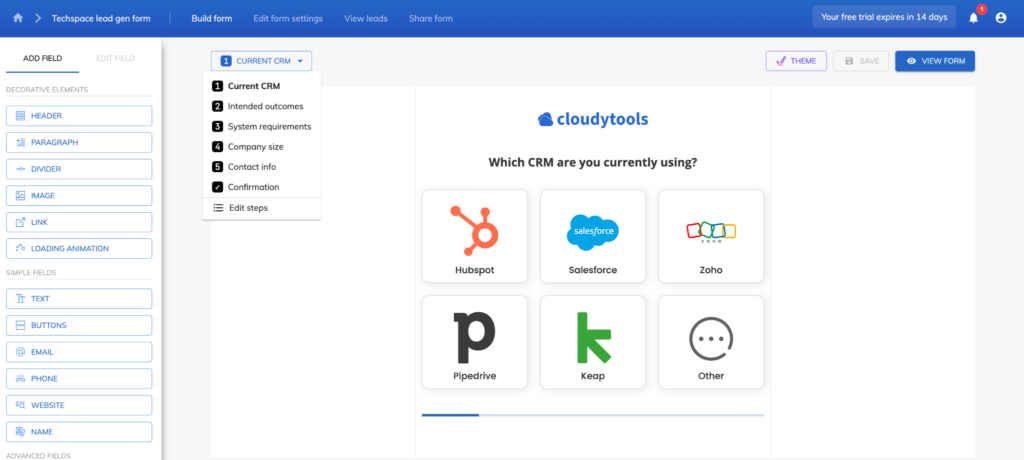Select the System requirements step
Viewport: 1024px width, 460px height.
[261, 126]
